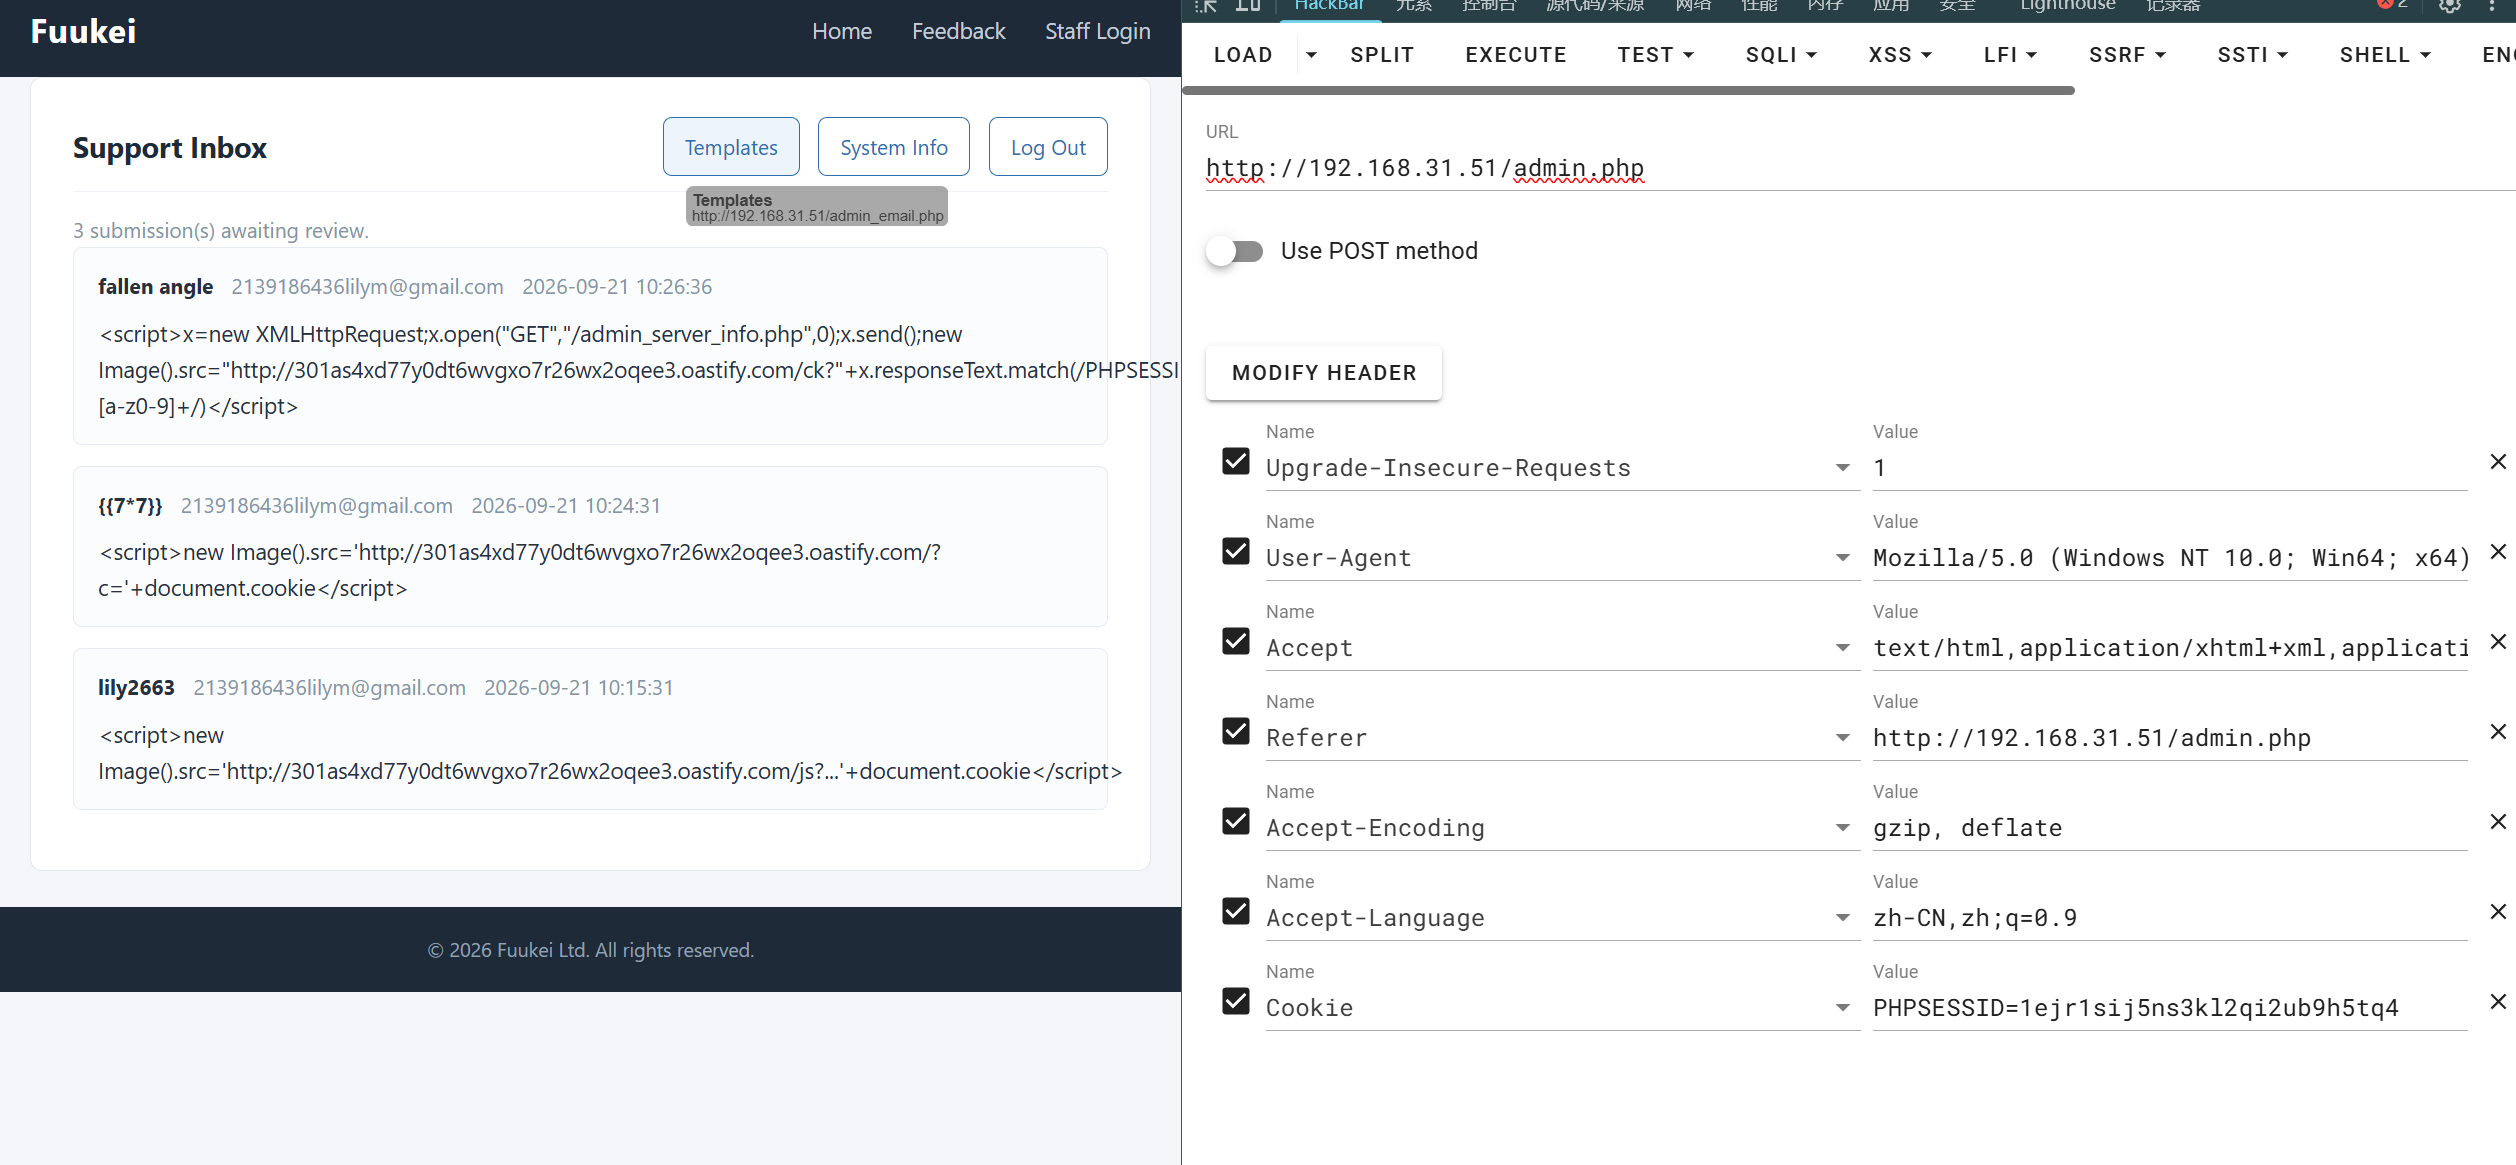
Task: Click the HackBar toolbar horizontal scrollbar
Action: tap(1628, 91)
